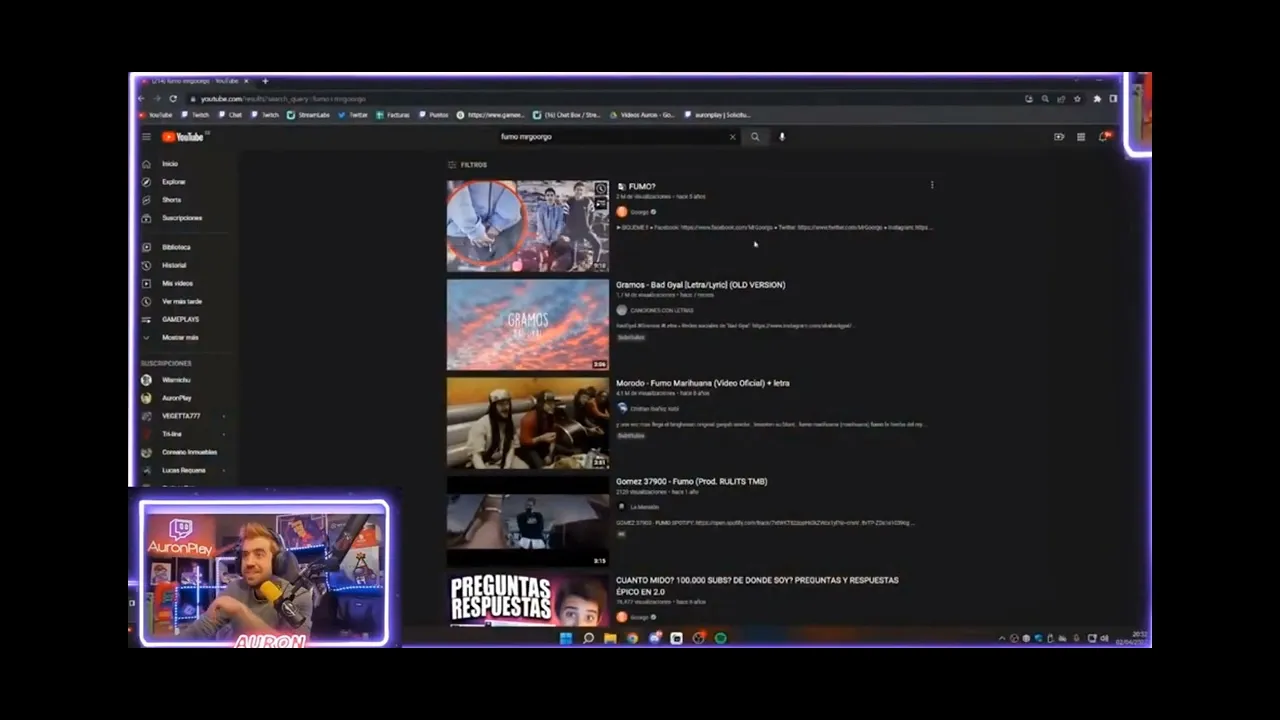Open the browser side panel icon
1280x720 pixels.
[1113, 99]
